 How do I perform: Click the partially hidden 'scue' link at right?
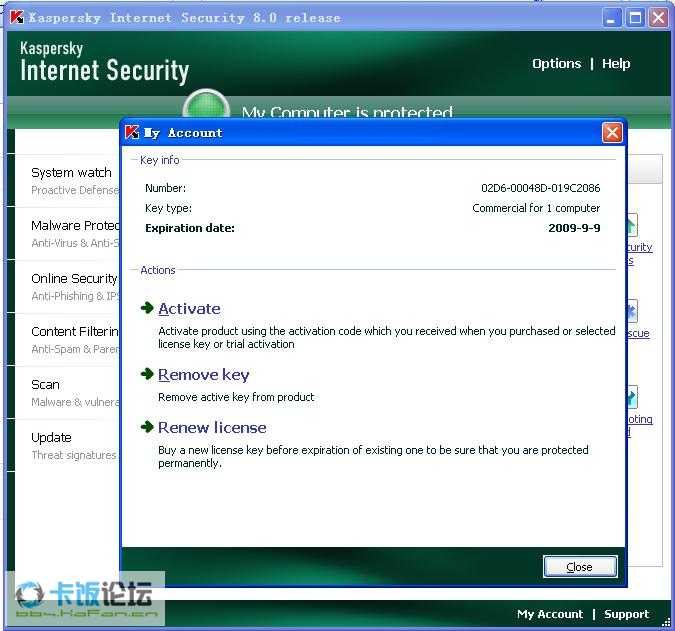click(x=638, y=333)
